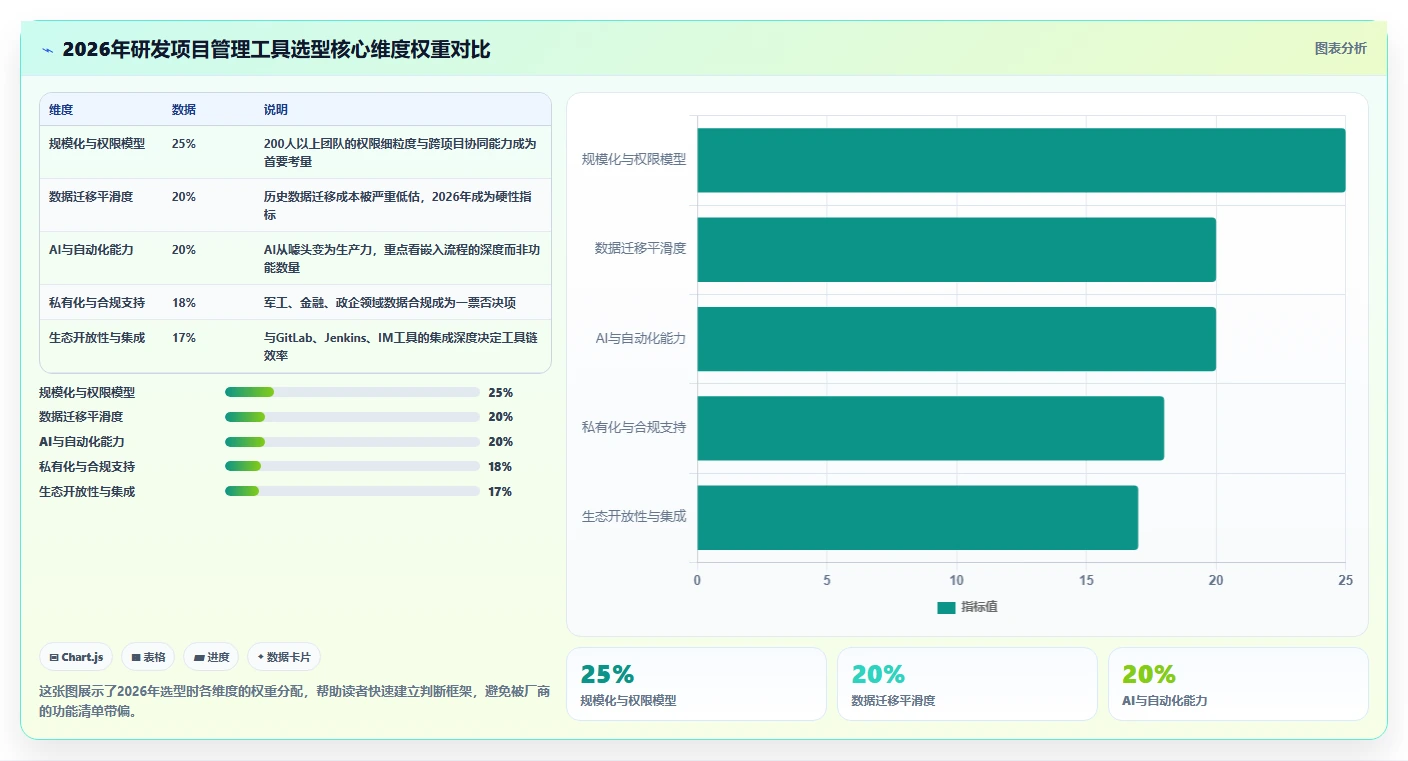The height and width of the screenshot is (761, 1408).
Task: Click the 数据迁移平滑度 chart bar
Action: pos(956,249)
